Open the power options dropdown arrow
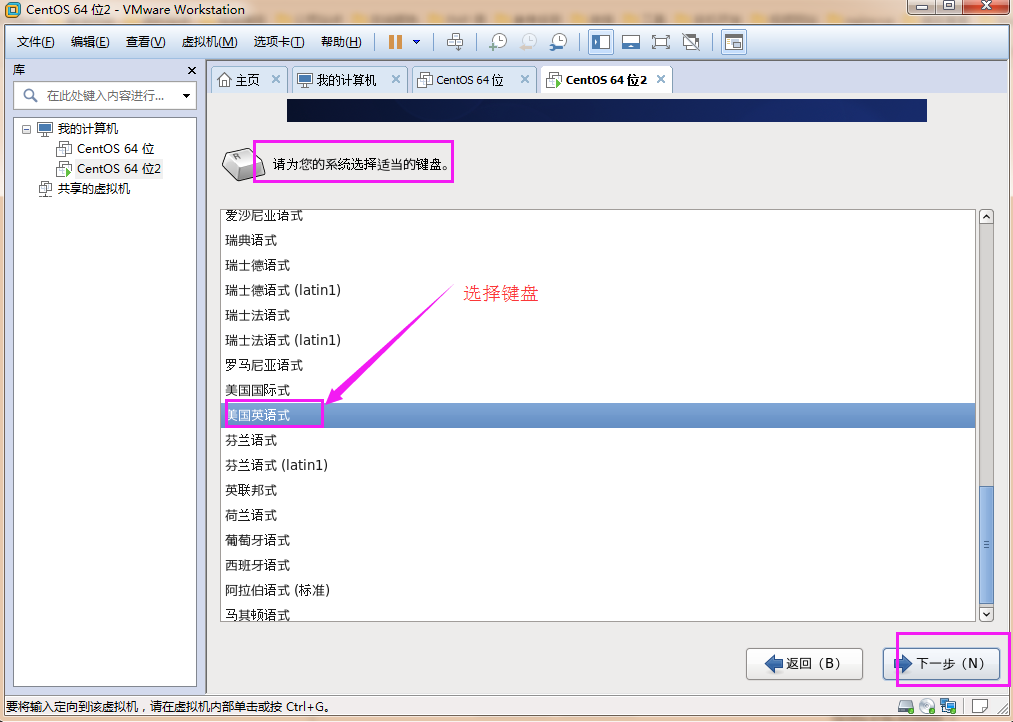Image resolution: width=1013 pixels, height=722 pixels. [x=417, y=42]
